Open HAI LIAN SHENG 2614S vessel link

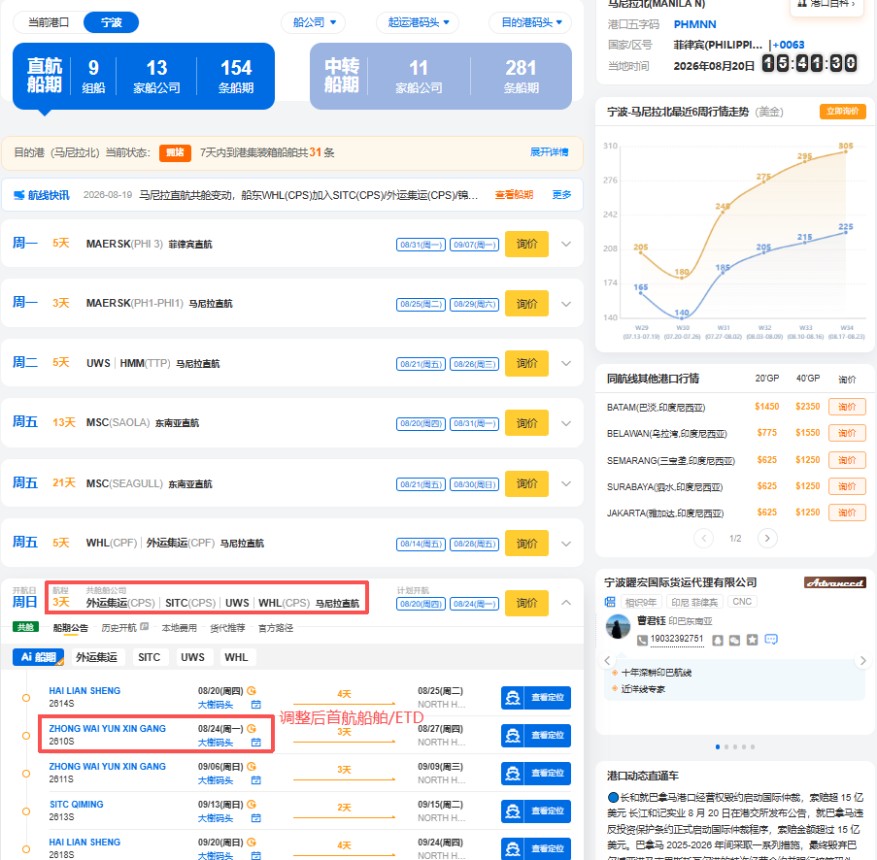84,691
